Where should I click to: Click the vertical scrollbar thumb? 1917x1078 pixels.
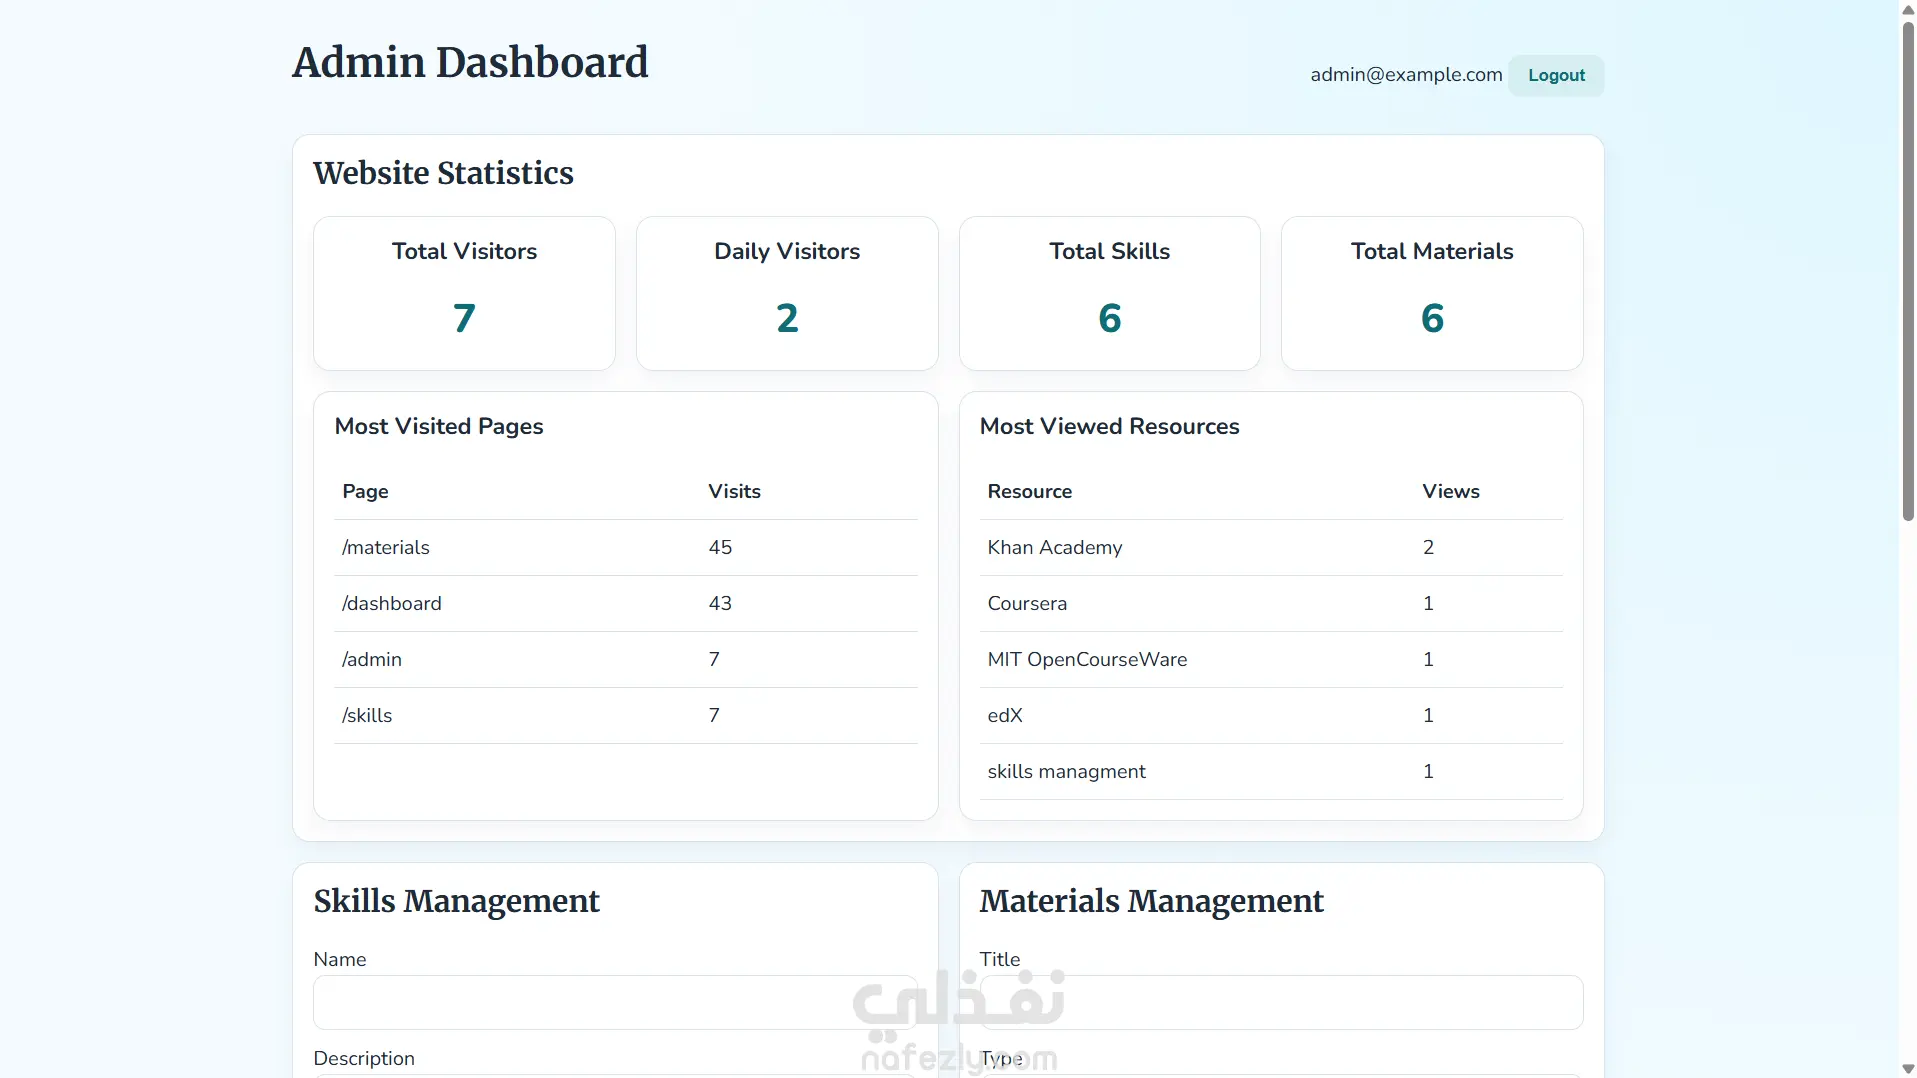1908,270
